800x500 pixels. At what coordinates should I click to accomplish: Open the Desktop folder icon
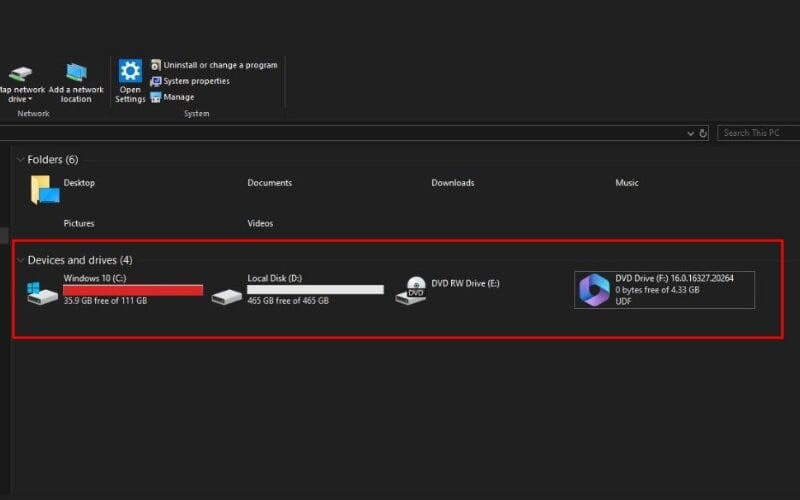tap(42, 189)
